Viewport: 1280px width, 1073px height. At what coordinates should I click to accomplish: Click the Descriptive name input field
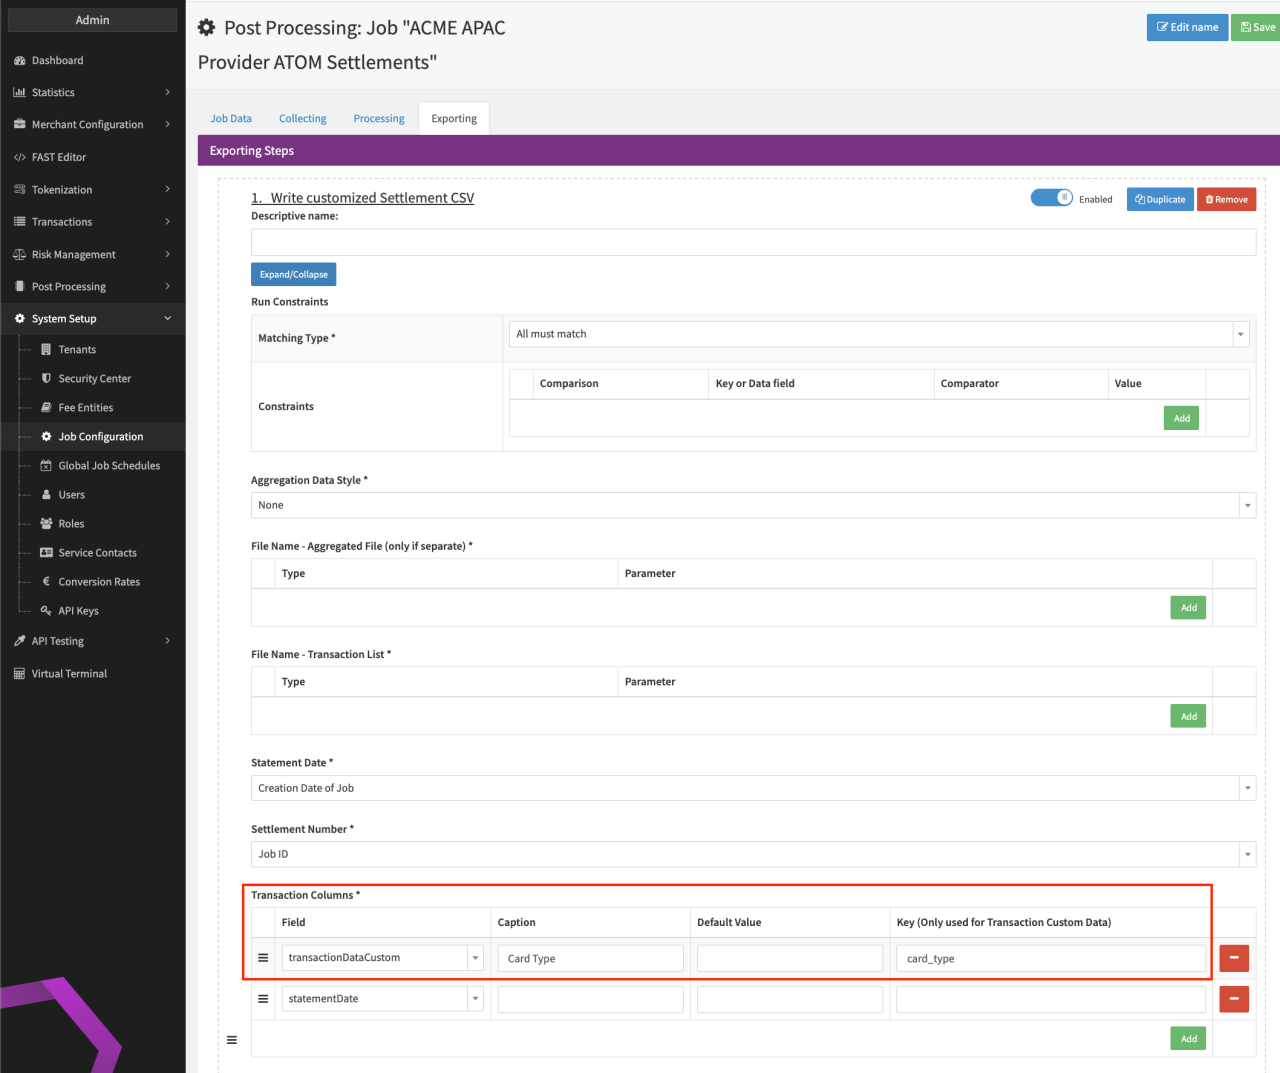[x=753, y=242]
